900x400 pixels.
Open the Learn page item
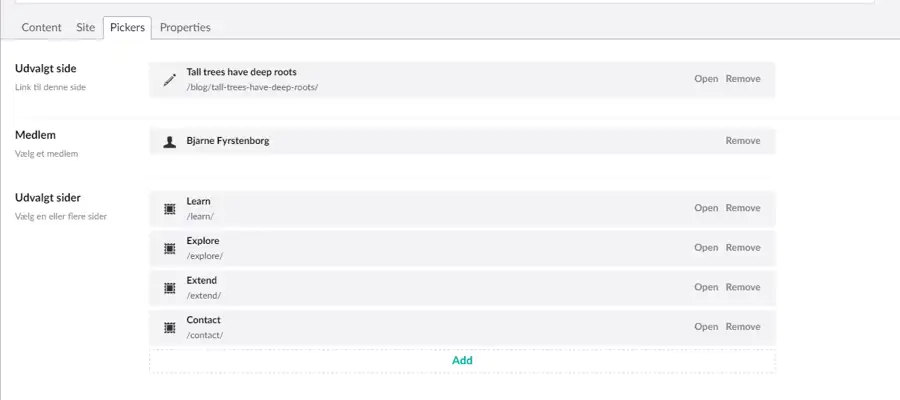pyautogui.click(x=706, y=208)
